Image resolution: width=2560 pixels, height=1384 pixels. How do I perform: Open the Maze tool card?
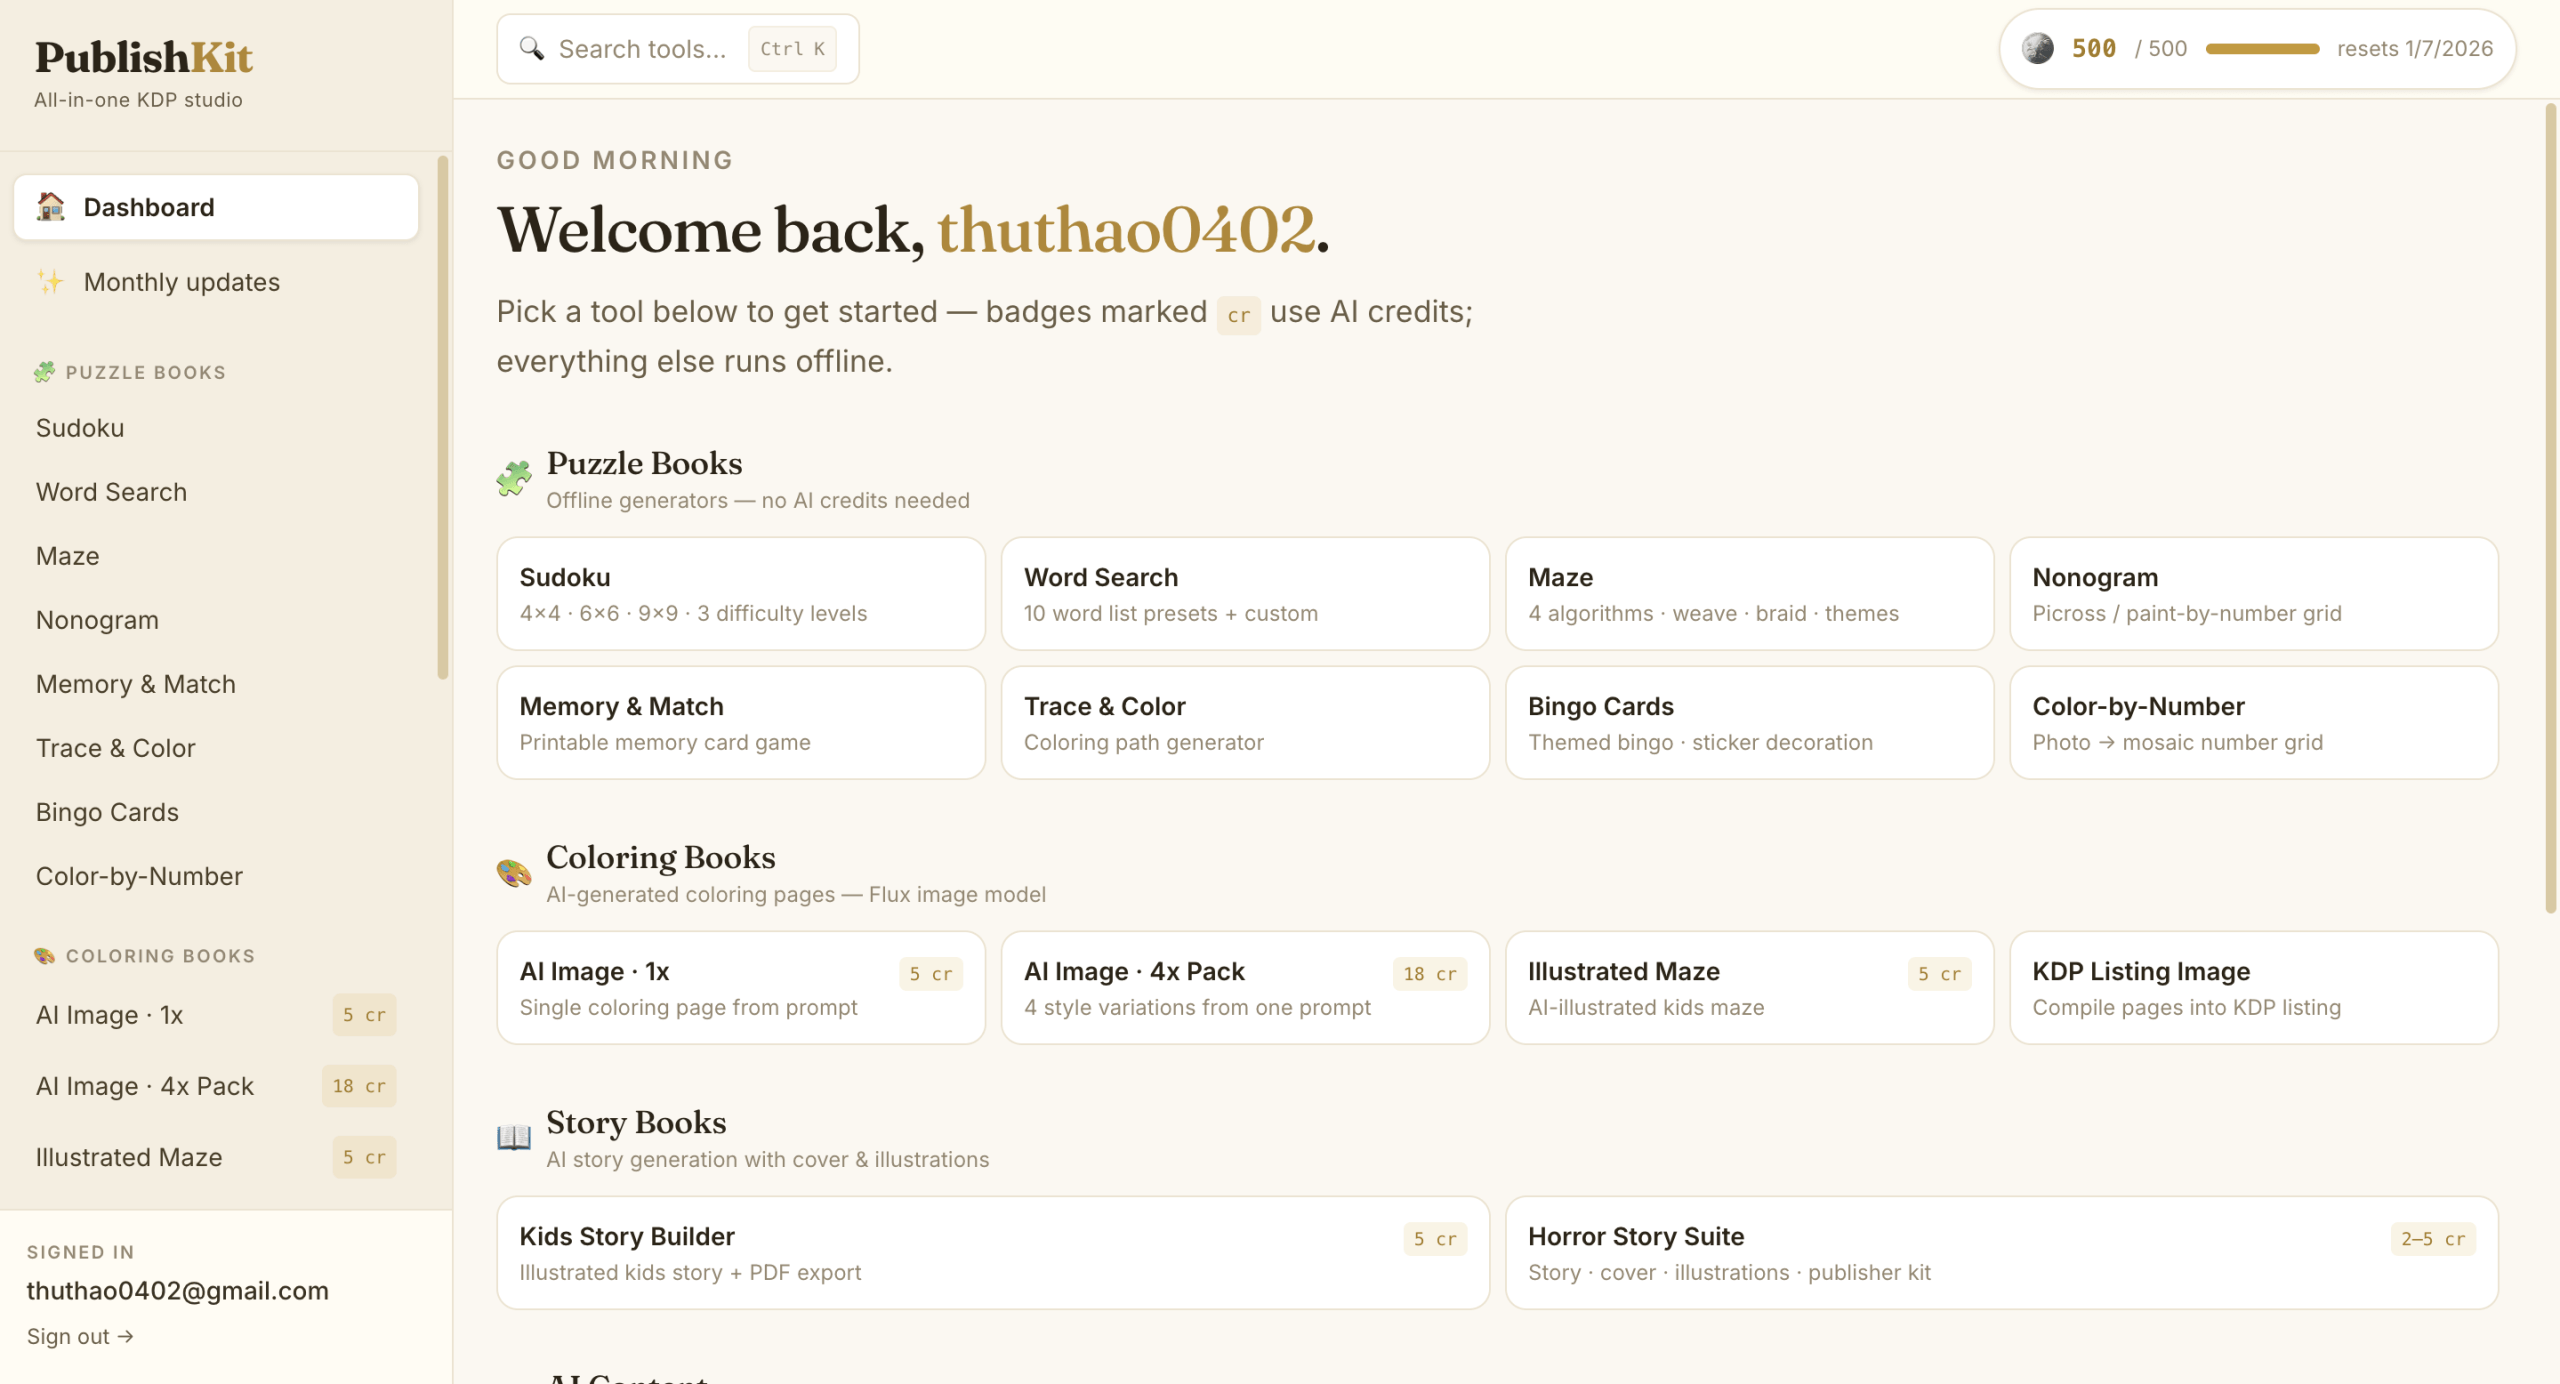click(1749, 594)
